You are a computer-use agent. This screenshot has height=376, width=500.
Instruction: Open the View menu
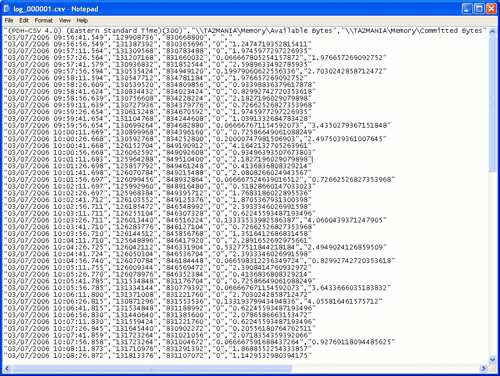pyautogui.click(x=65, y=21)
